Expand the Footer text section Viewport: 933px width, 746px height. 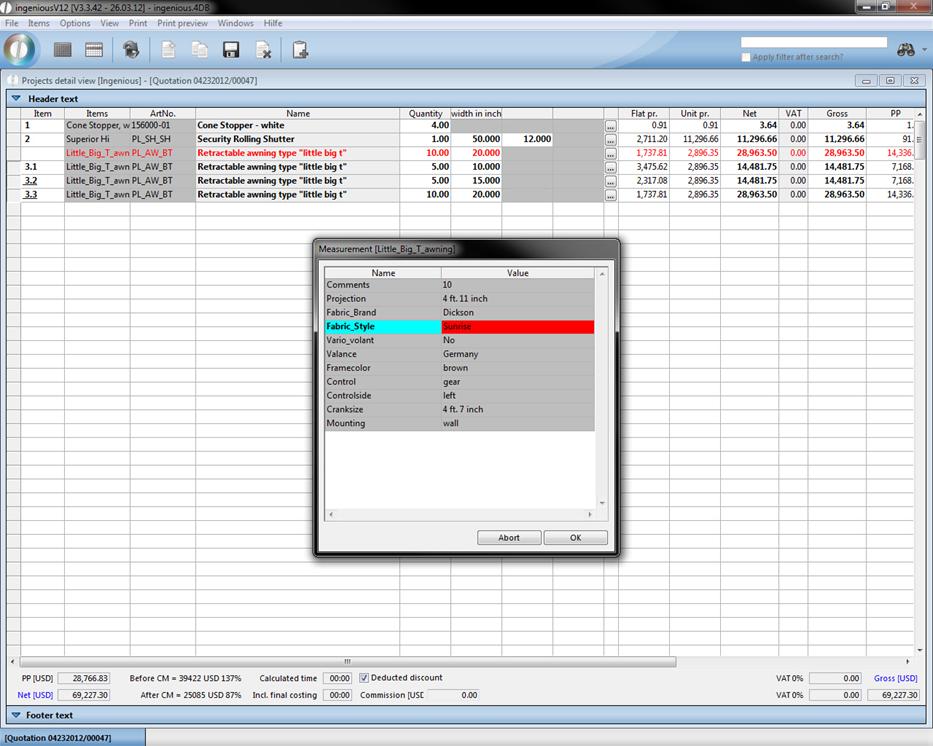16,715
